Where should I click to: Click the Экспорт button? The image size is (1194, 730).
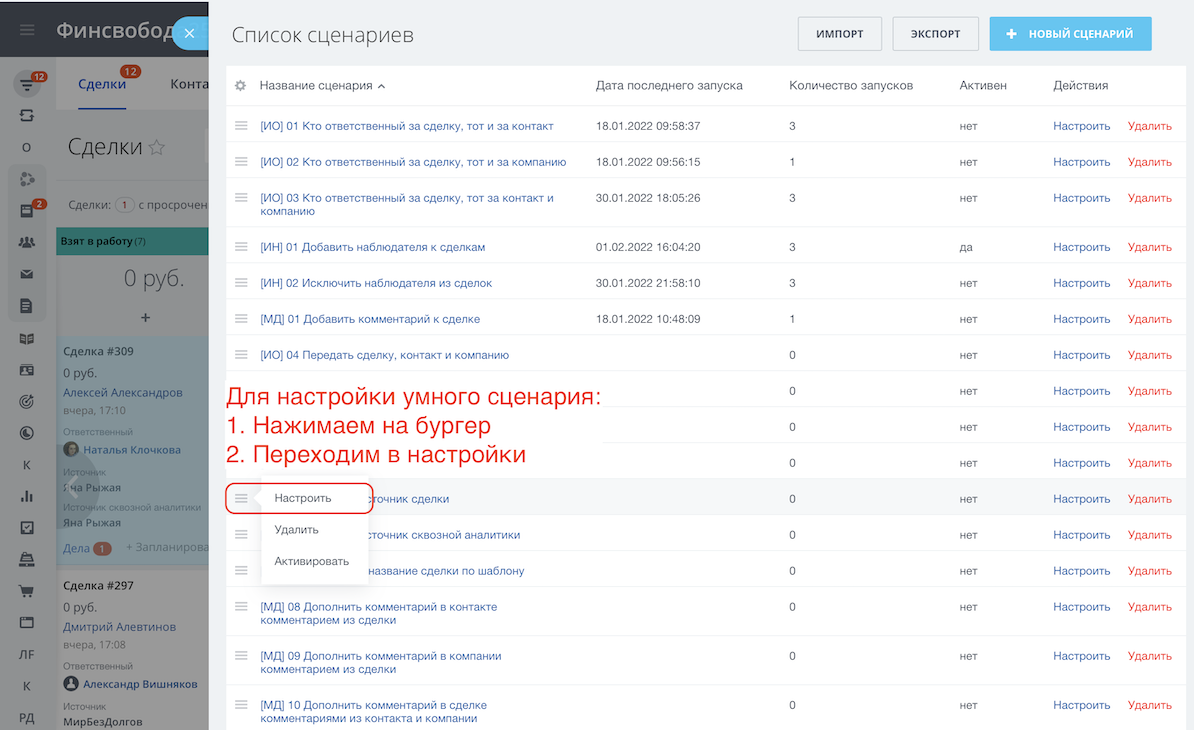(x=935, y=34)
